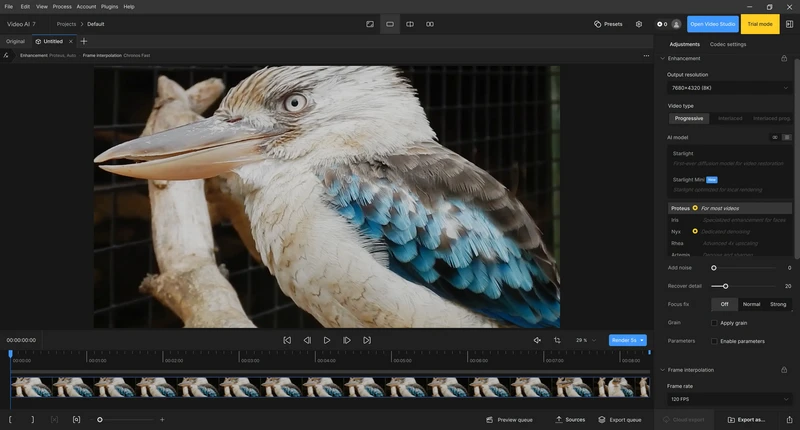The image size is (800, 430).
Task: Set trim out-point with right bracket icon
Action: tap(33, 420)
